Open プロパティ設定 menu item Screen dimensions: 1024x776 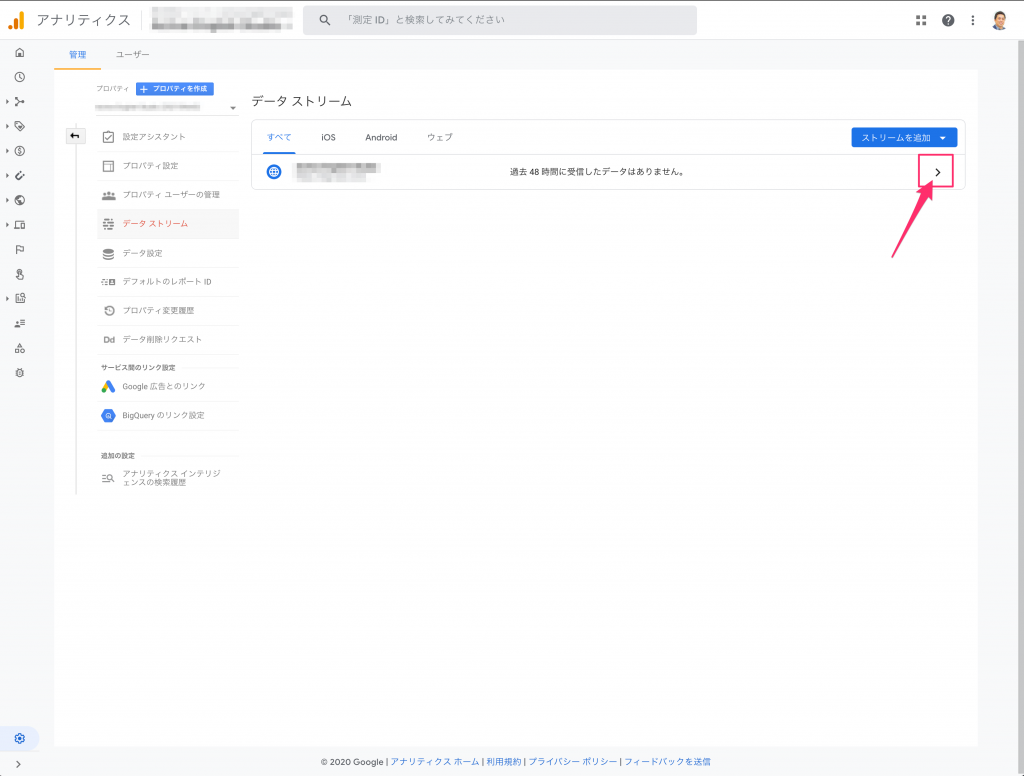point(168,166)
